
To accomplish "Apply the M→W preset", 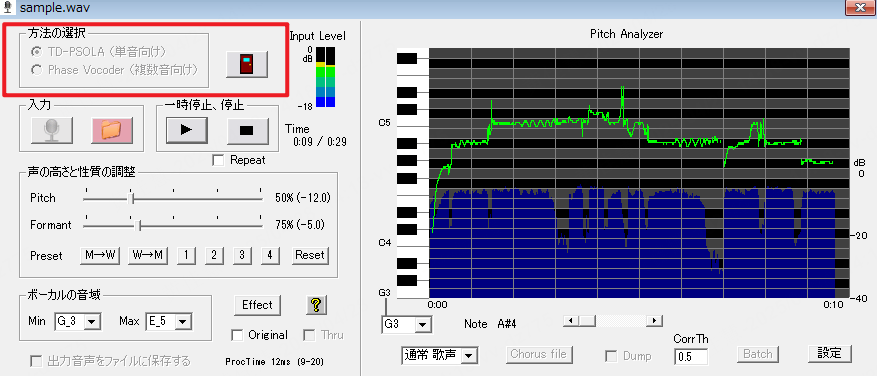I will (x=100, y=255).
